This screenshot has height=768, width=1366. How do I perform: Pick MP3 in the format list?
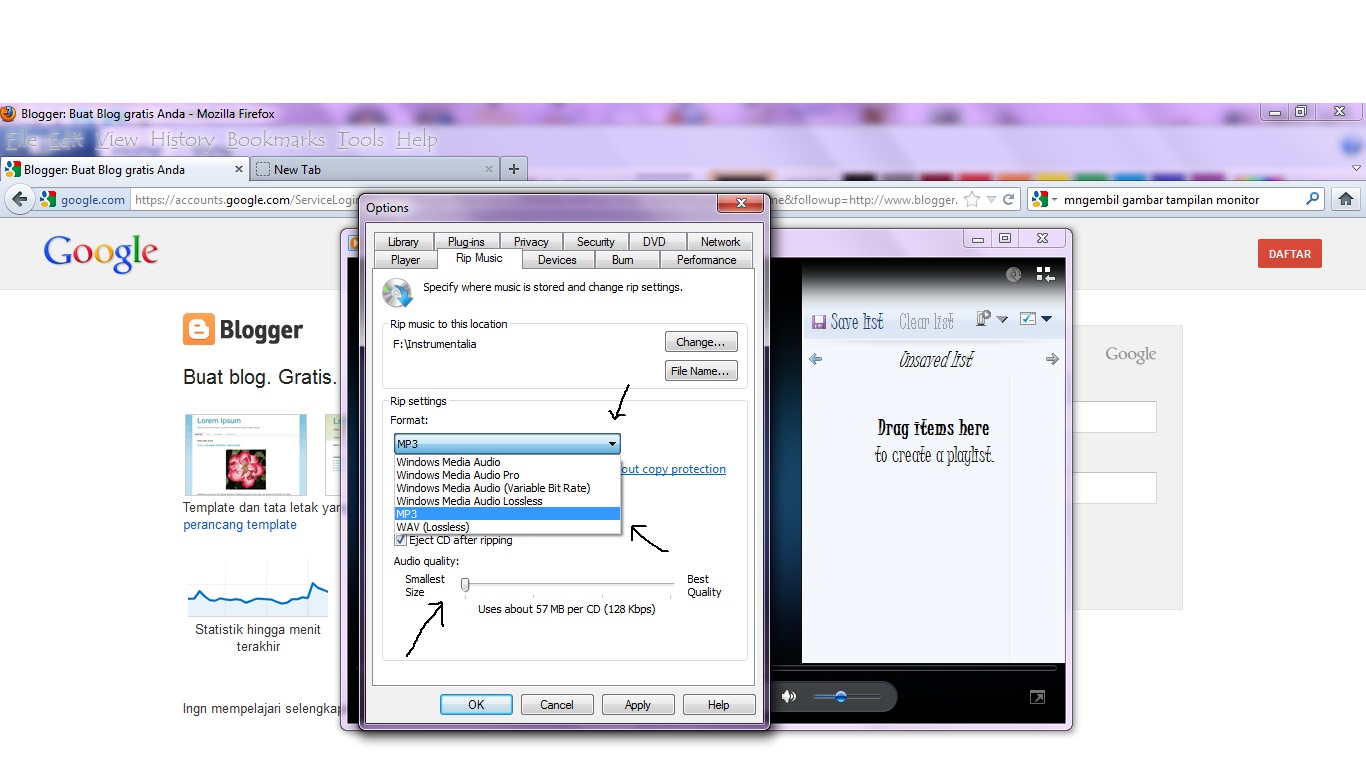coord(507,514)
